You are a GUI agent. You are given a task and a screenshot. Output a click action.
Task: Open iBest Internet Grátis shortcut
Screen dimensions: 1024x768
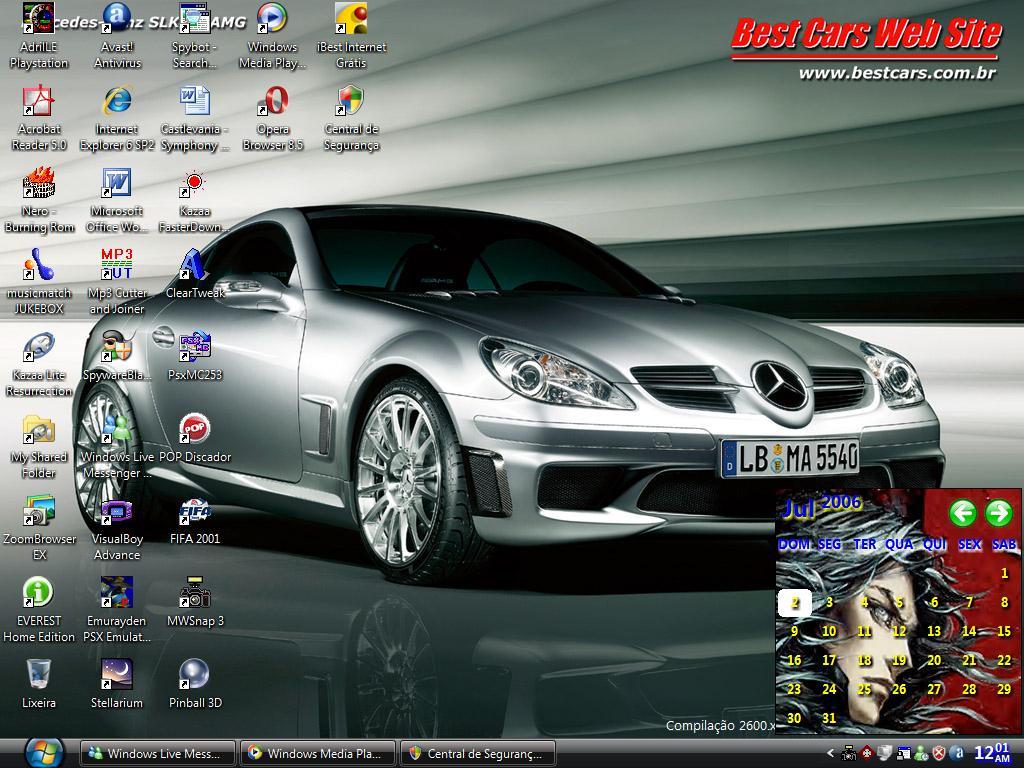tap(351, 36)
